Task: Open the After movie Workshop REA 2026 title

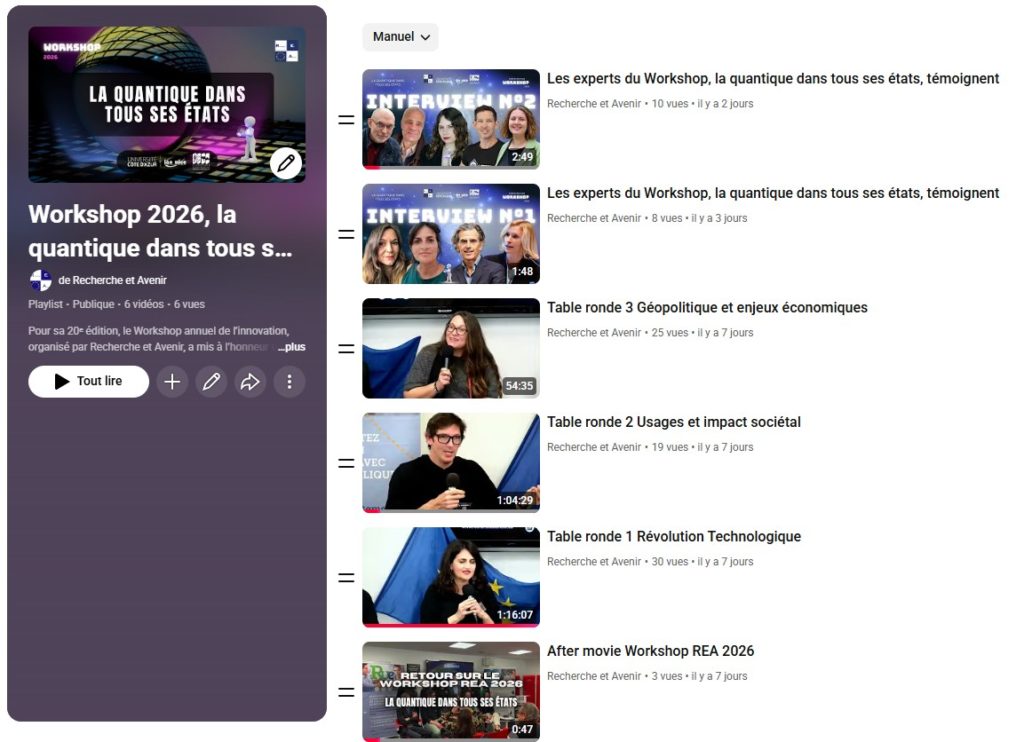Action: click(x=650, y=651)
